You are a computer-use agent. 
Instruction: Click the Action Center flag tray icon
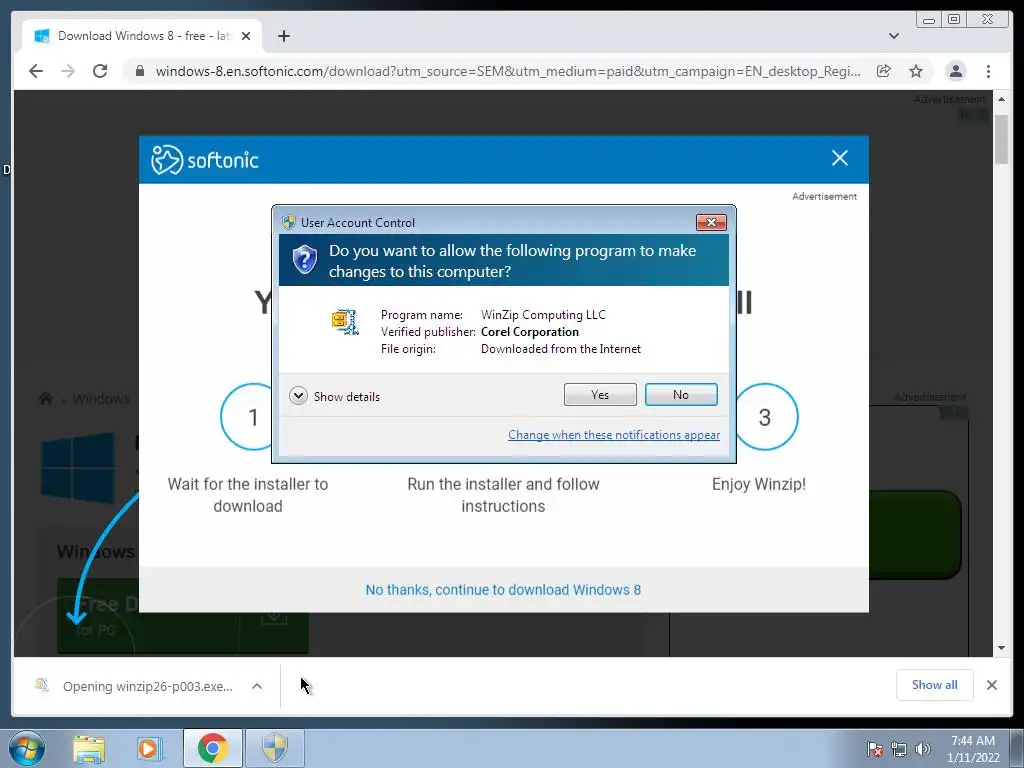coord(875,749)
